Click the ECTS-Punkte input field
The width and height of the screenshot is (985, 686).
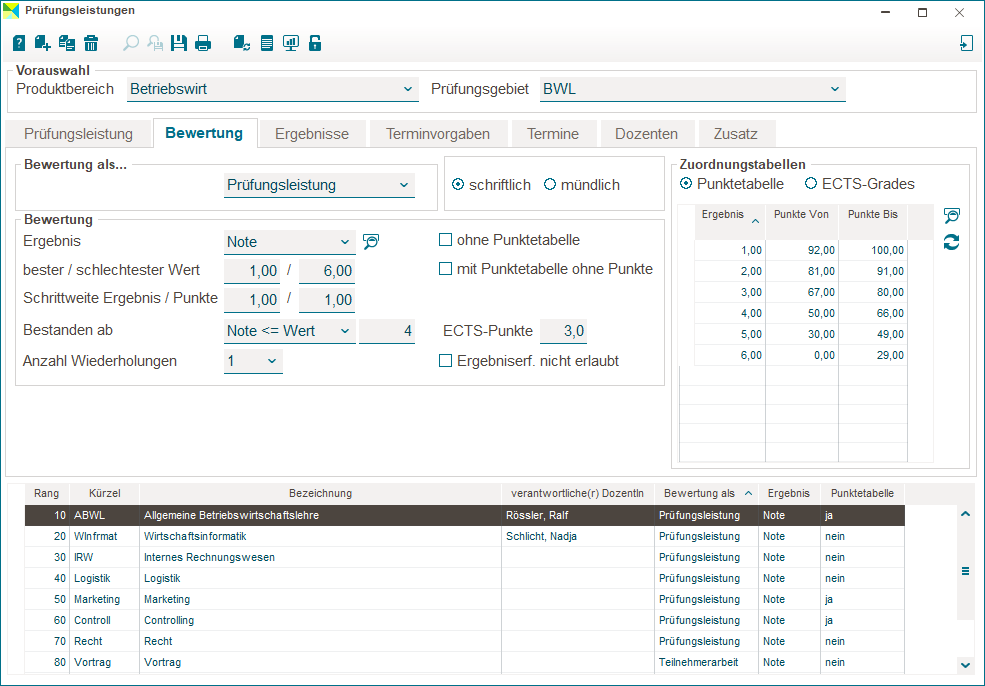tap(564, 331)
